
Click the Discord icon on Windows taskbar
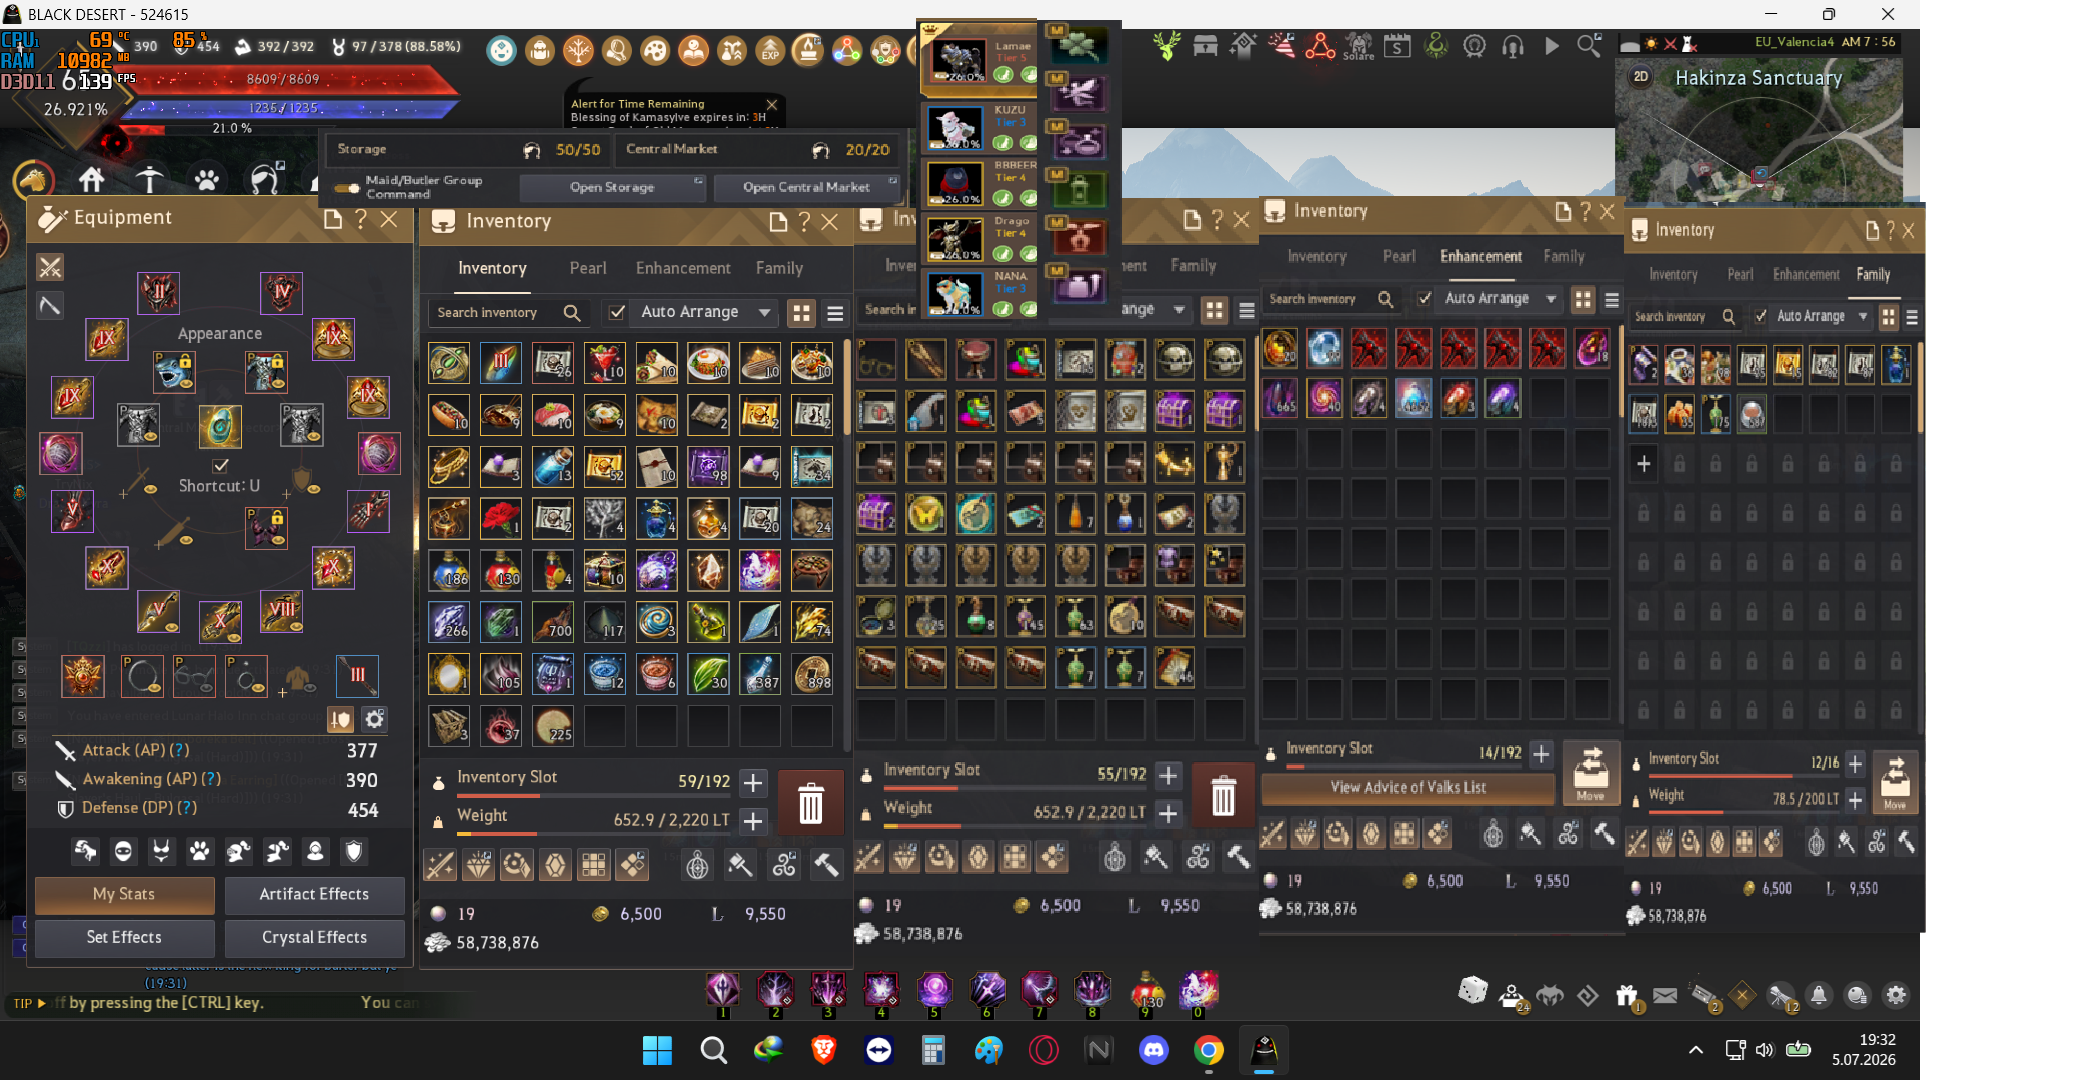click(x=1154, y=1050)
